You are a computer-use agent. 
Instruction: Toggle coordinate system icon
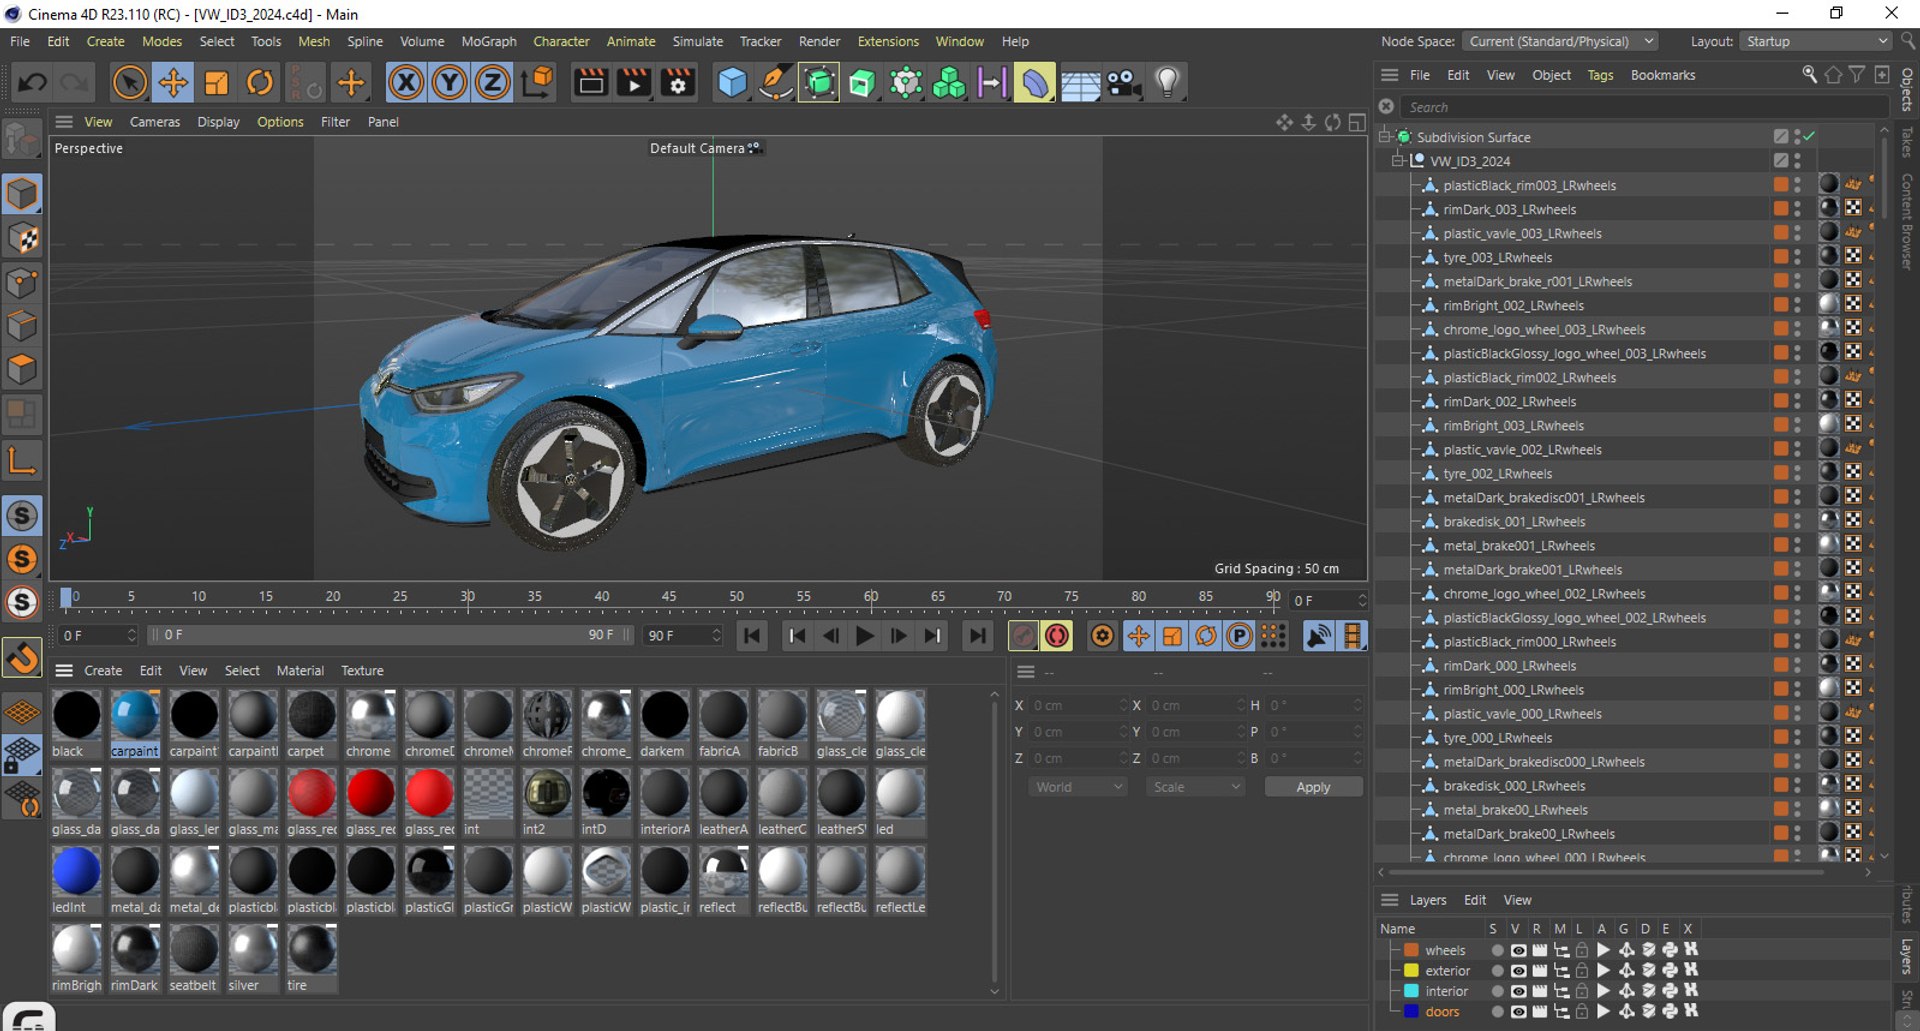coord(537,83)
